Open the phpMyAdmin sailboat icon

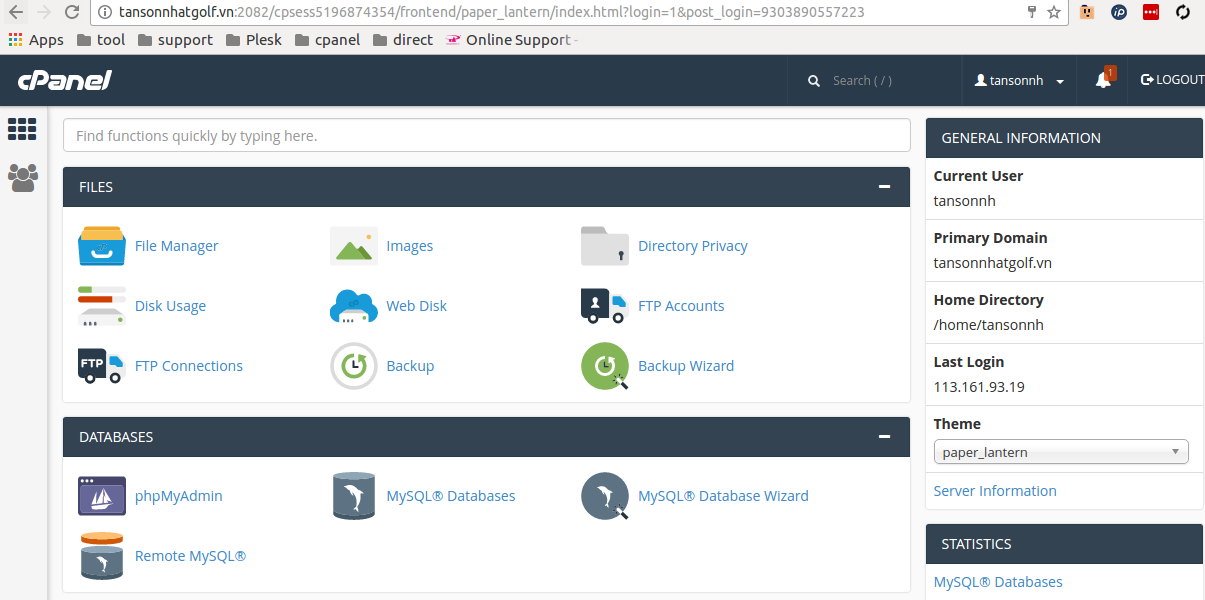(102, 496)
